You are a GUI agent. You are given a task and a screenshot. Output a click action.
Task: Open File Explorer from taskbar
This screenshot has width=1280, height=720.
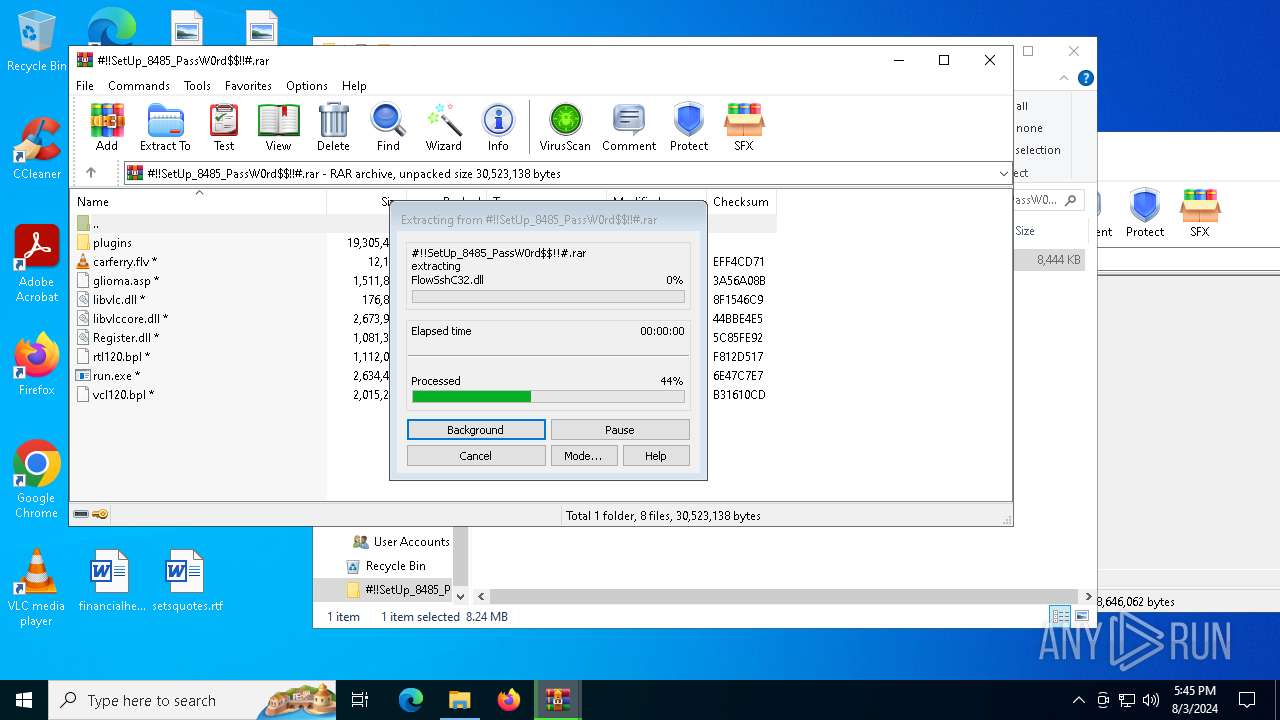[x=459, y=700]
